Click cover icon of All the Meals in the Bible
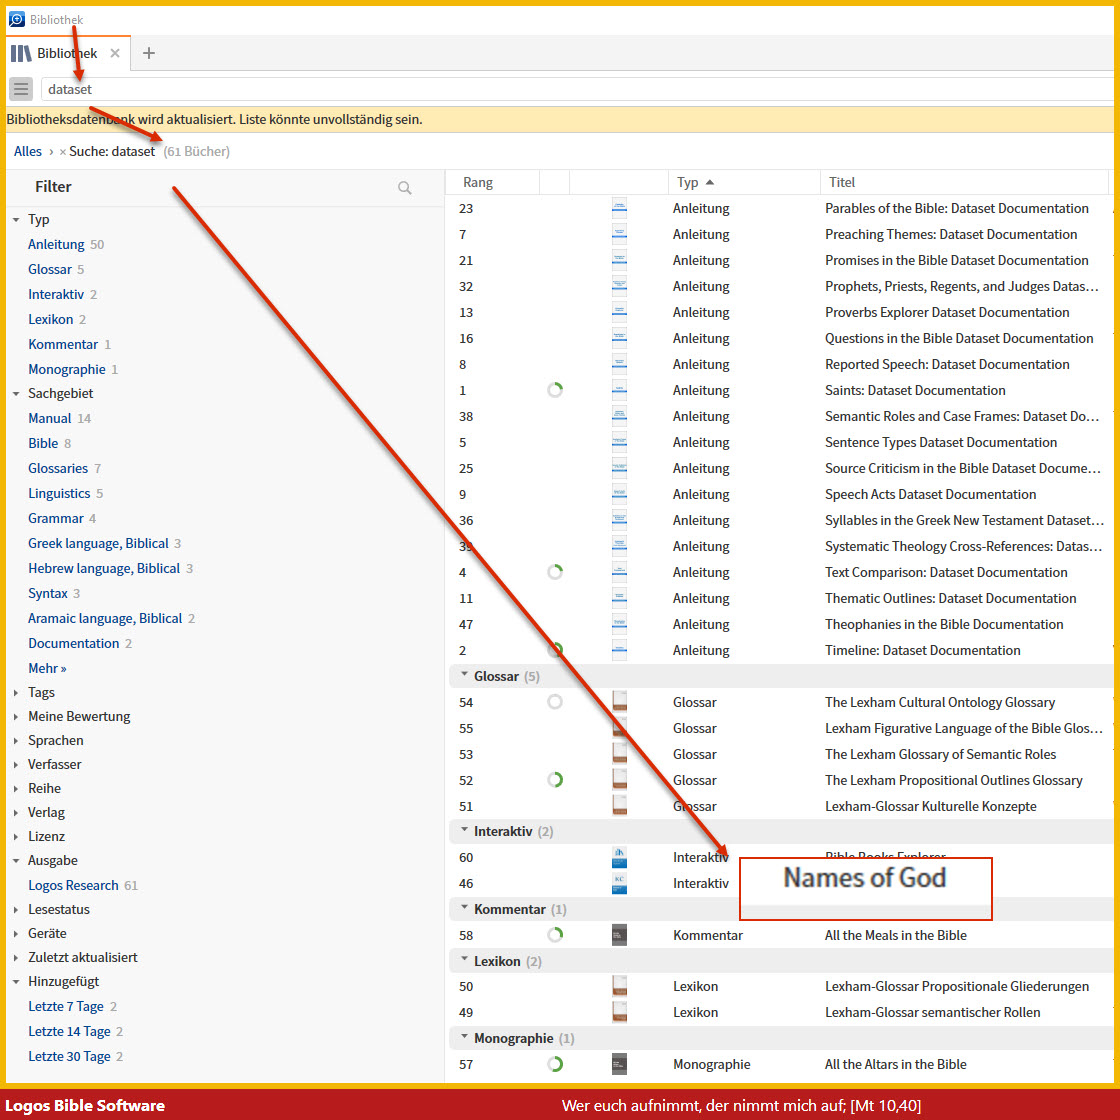1120x1120 pixels. tap(619, 935)
